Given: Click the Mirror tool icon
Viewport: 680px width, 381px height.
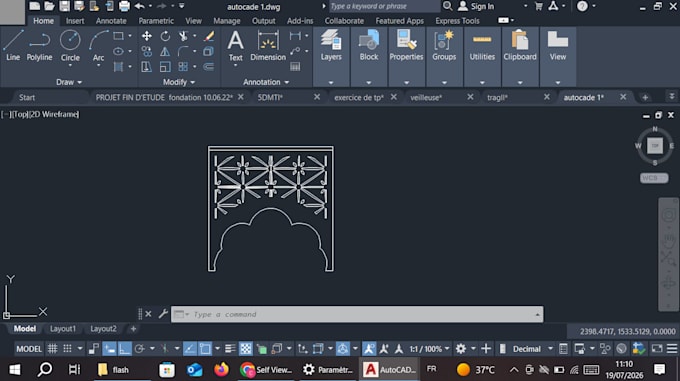Looking at the screenshot, I should pyautogui.click(x=165, y=52).
